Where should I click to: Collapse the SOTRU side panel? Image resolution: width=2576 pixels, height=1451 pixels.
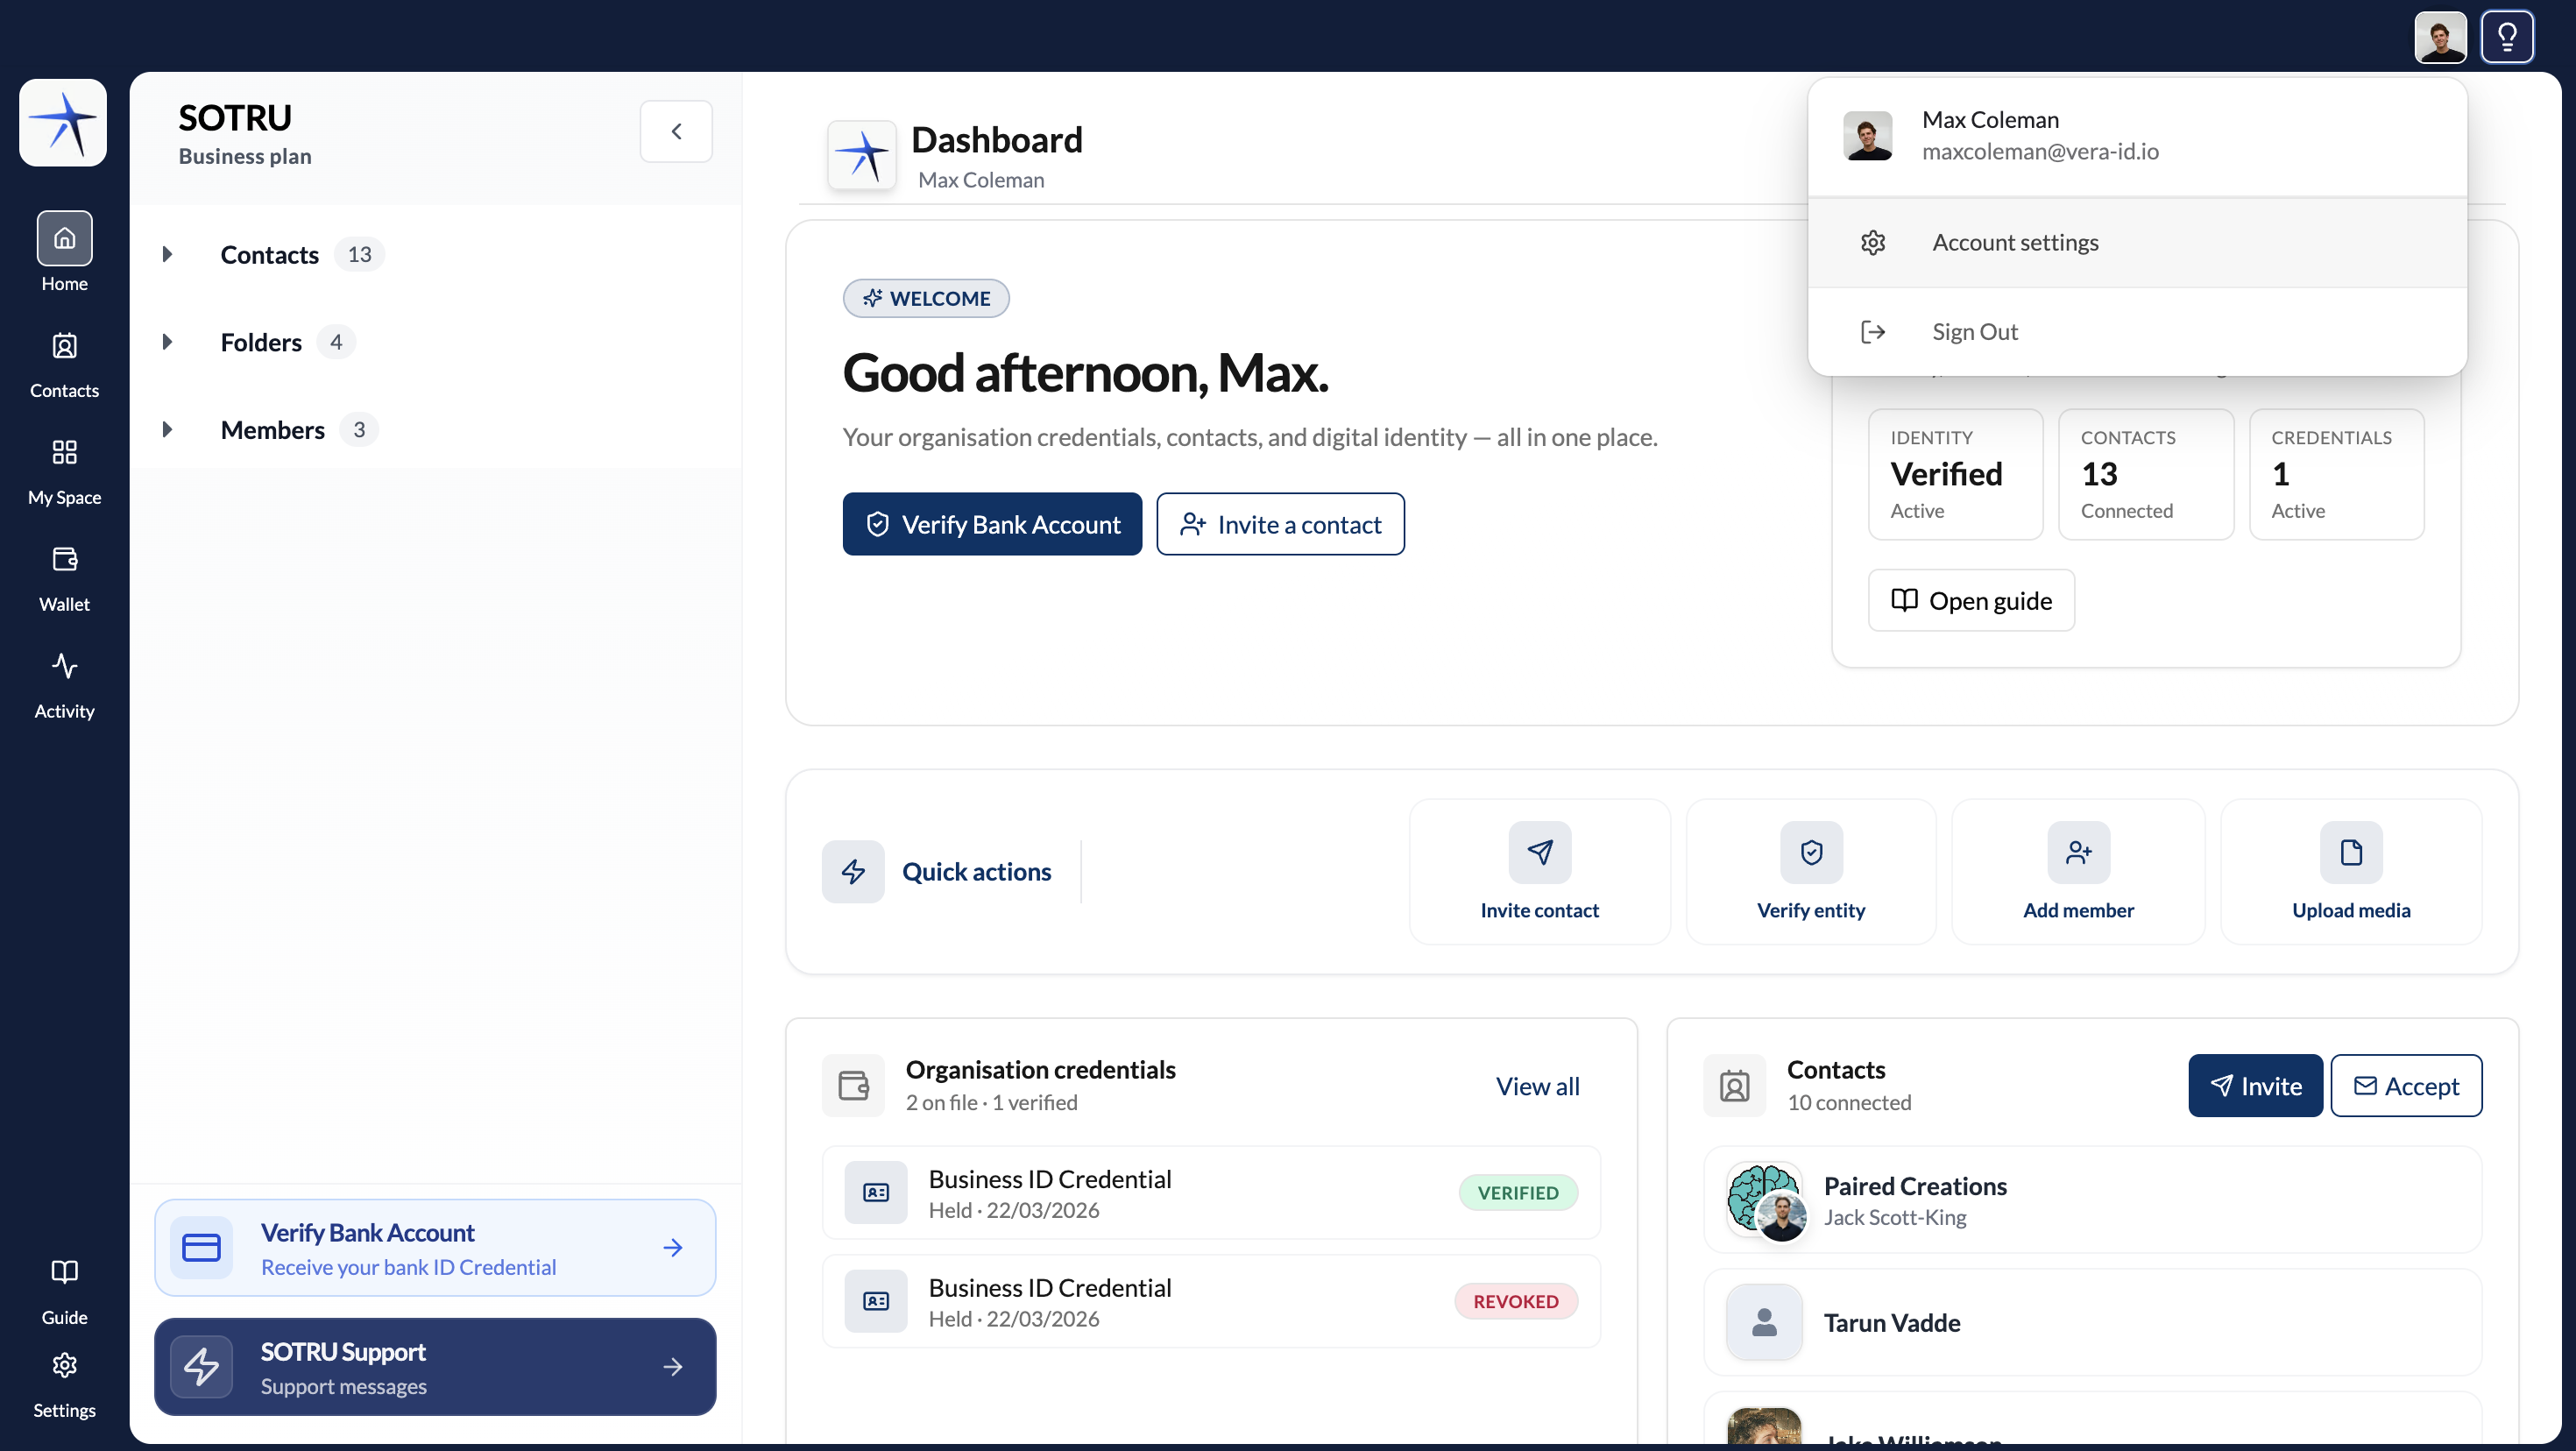(676, 131)
